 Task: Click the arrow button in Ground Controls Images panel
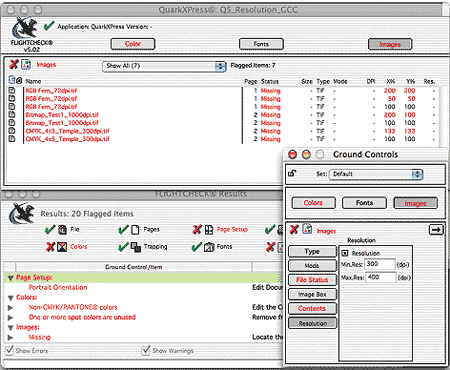436,230
